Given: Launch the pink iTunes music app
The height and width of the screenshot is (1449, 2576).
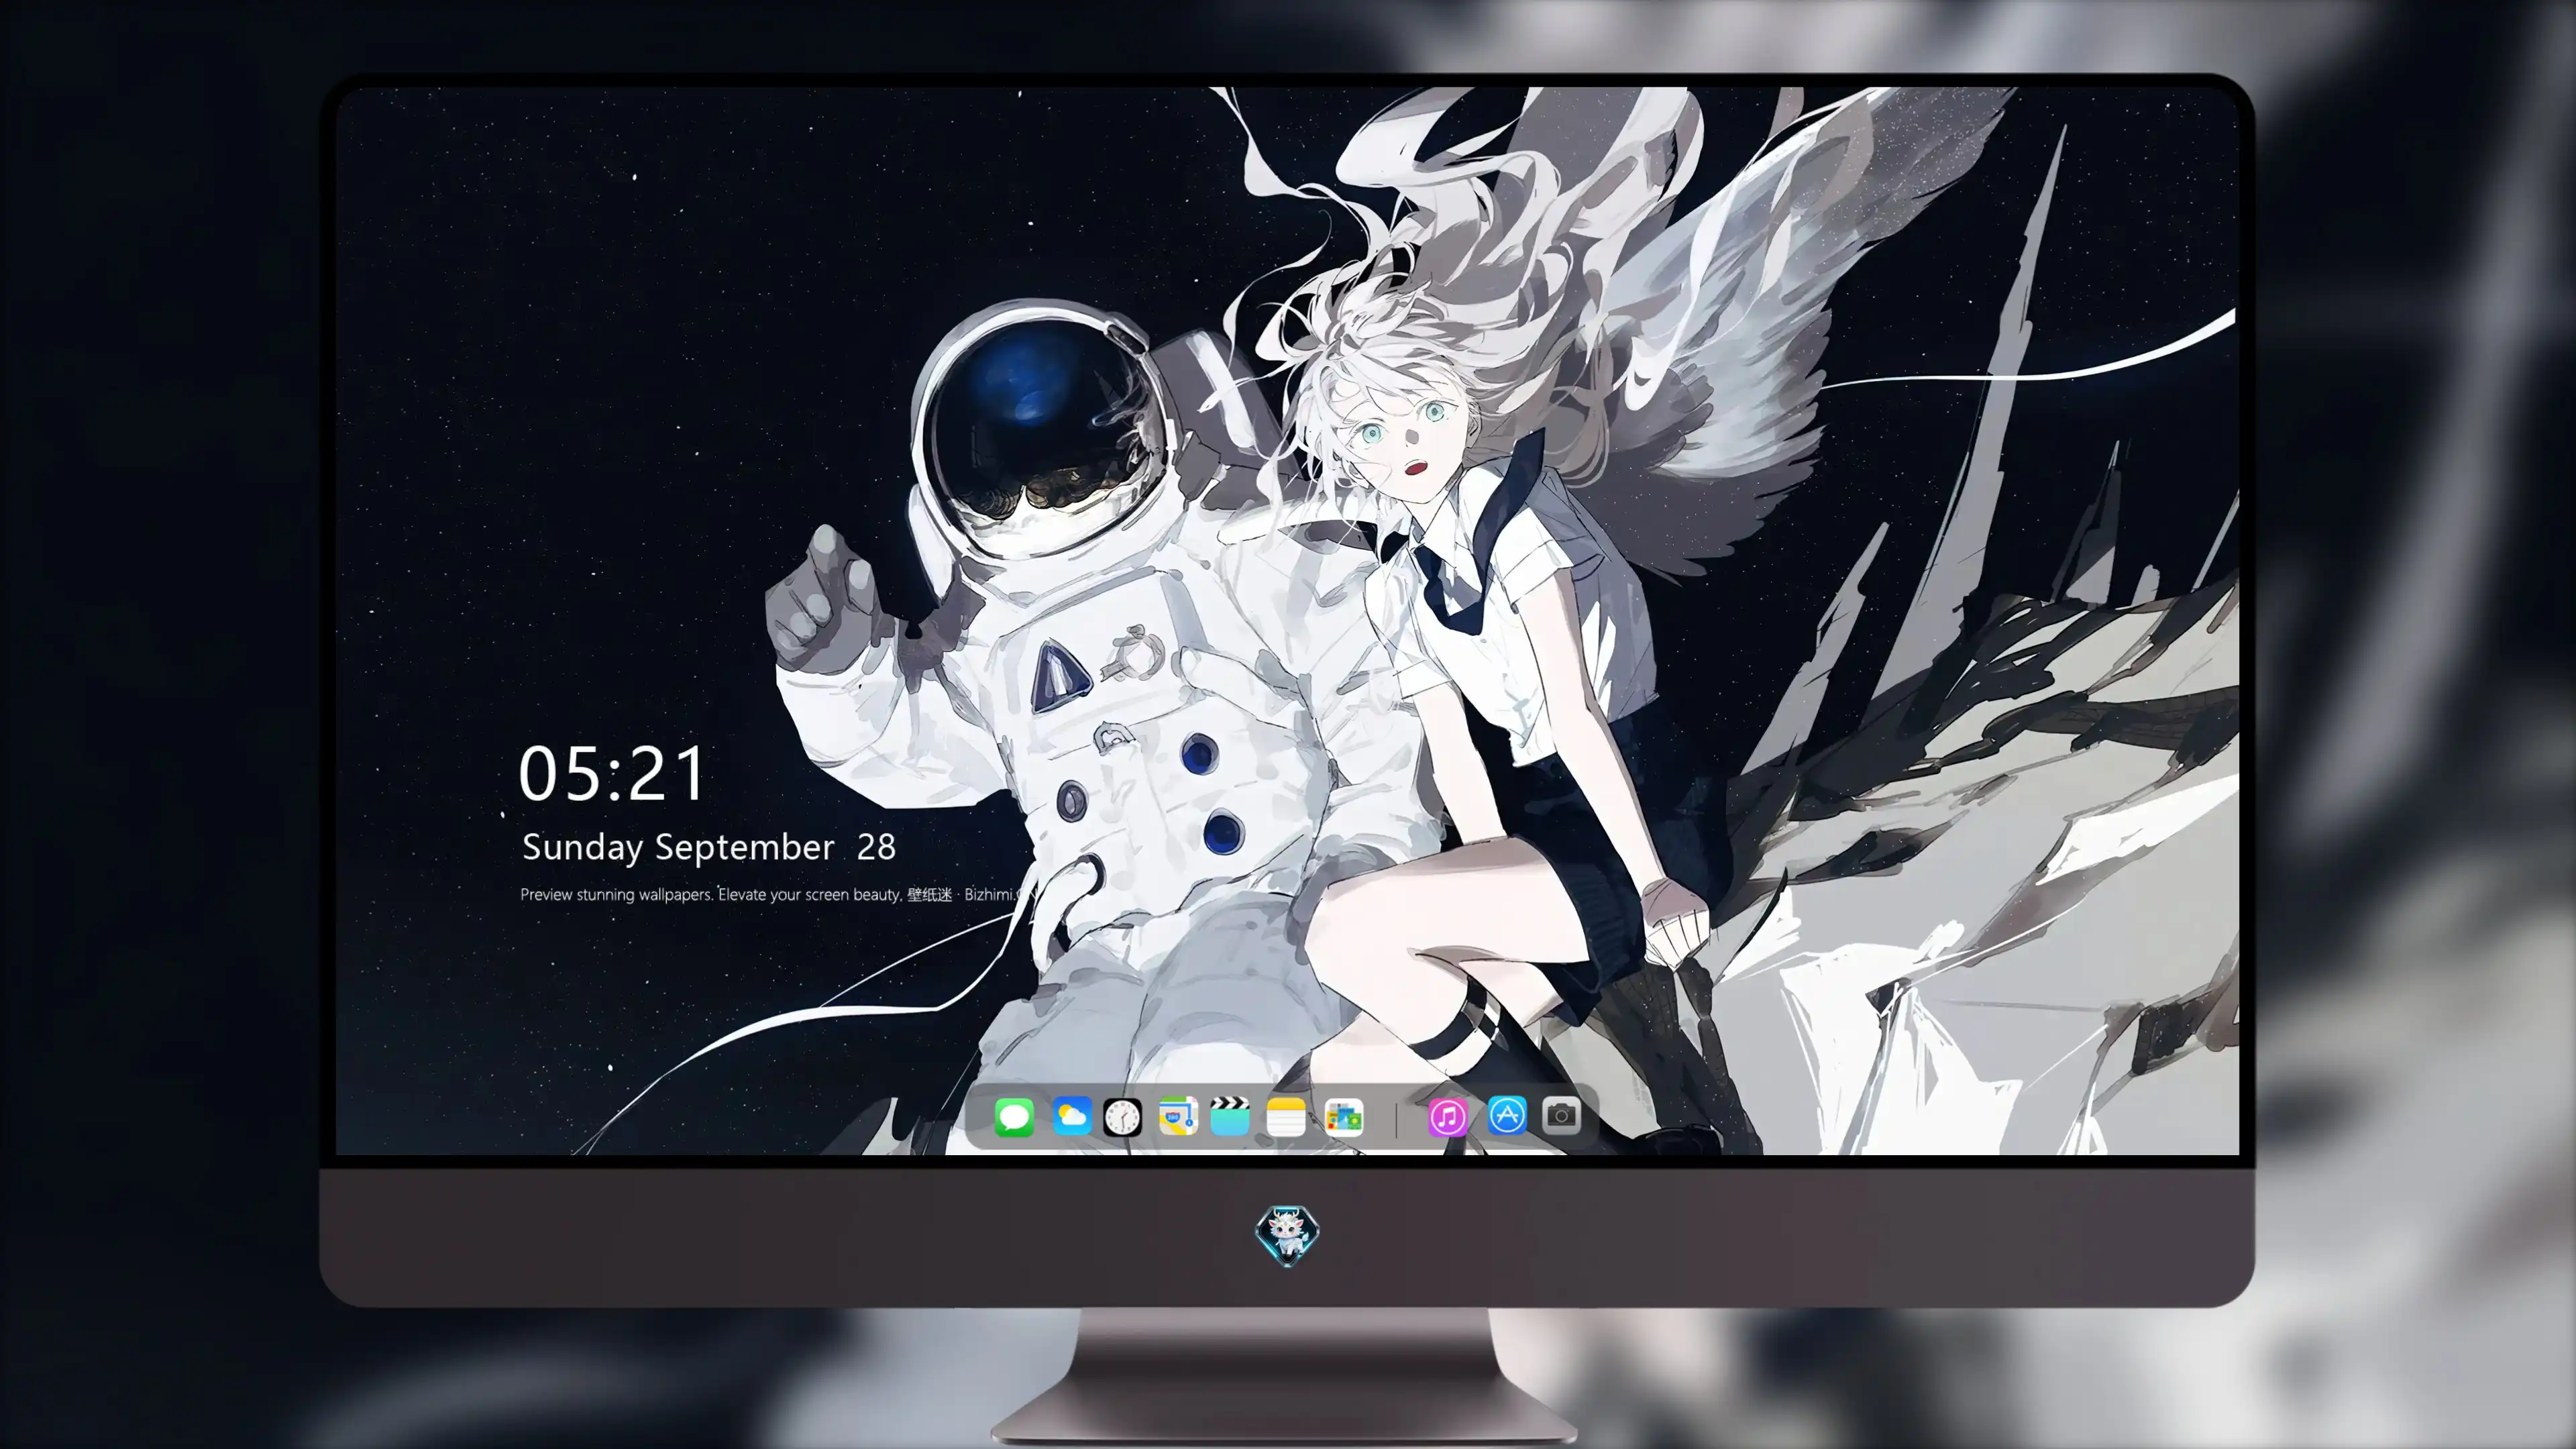Looking at the screenshot, I should point(1448,1117).
